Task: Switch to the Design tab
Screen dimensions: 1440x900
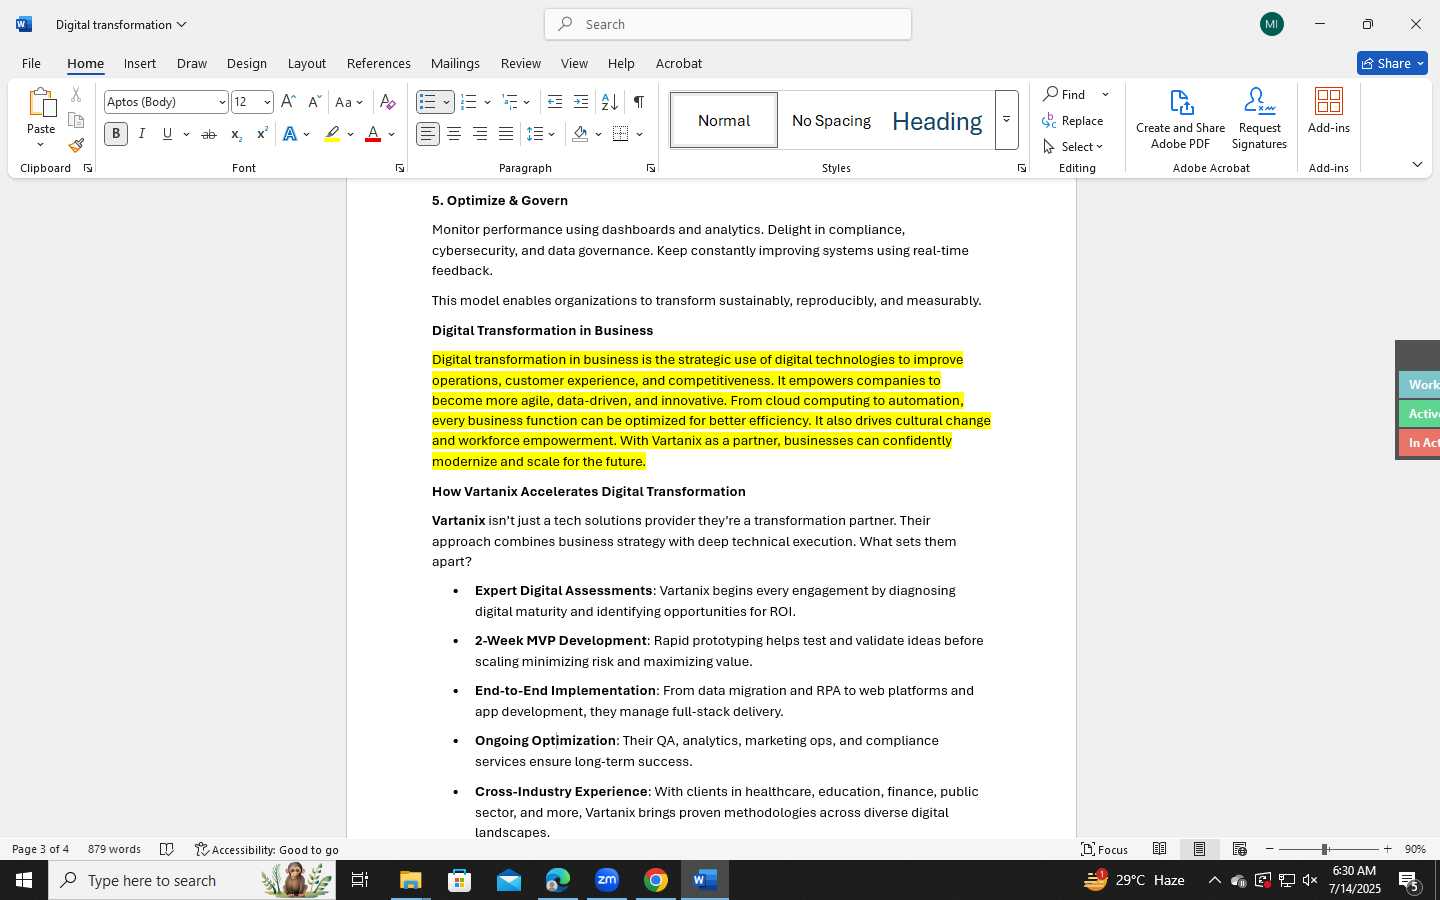Action: click(x=246, y=63)
